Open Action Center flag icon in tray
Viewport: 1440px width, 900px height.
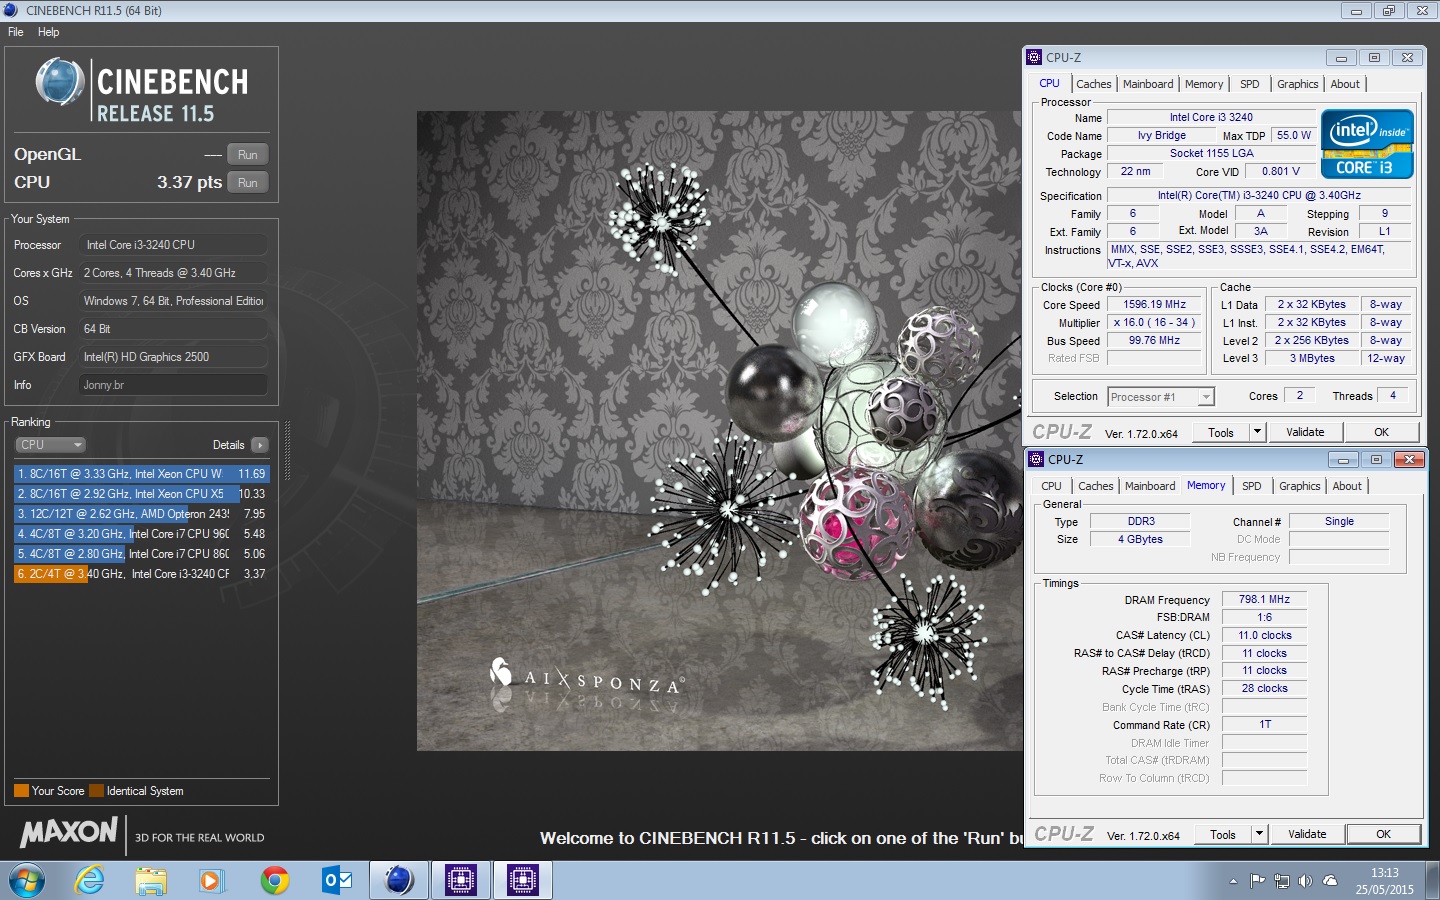pyautogui.click(x=1257, y=881)
